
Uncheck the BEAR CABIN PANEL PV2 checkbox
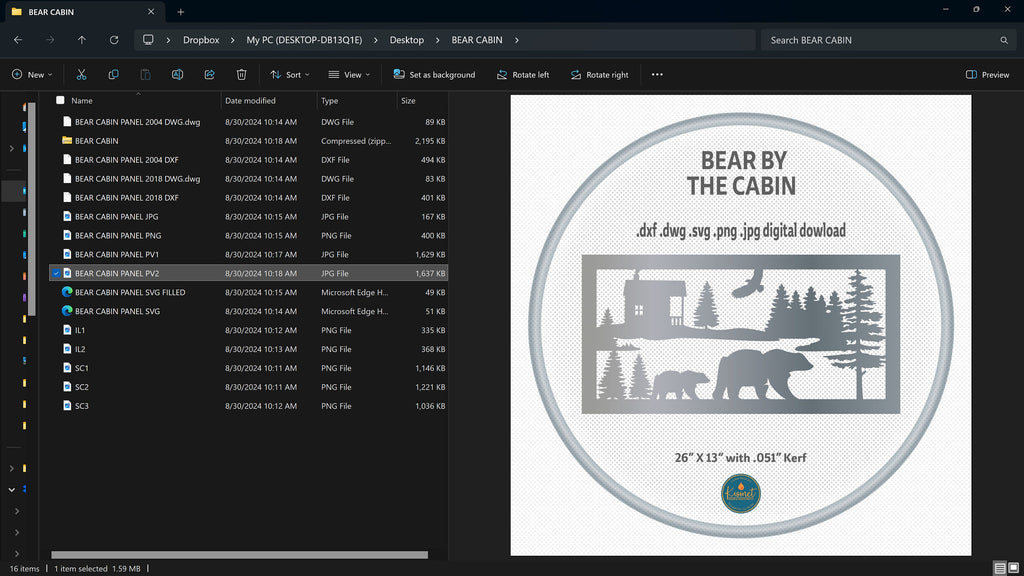pos(56,273)
